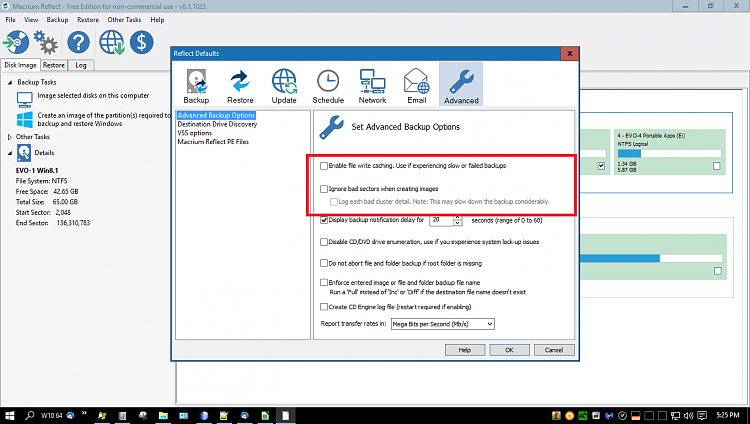Click the Malwarebytes tray icon
750x424 pixels.
pos(609,415)
